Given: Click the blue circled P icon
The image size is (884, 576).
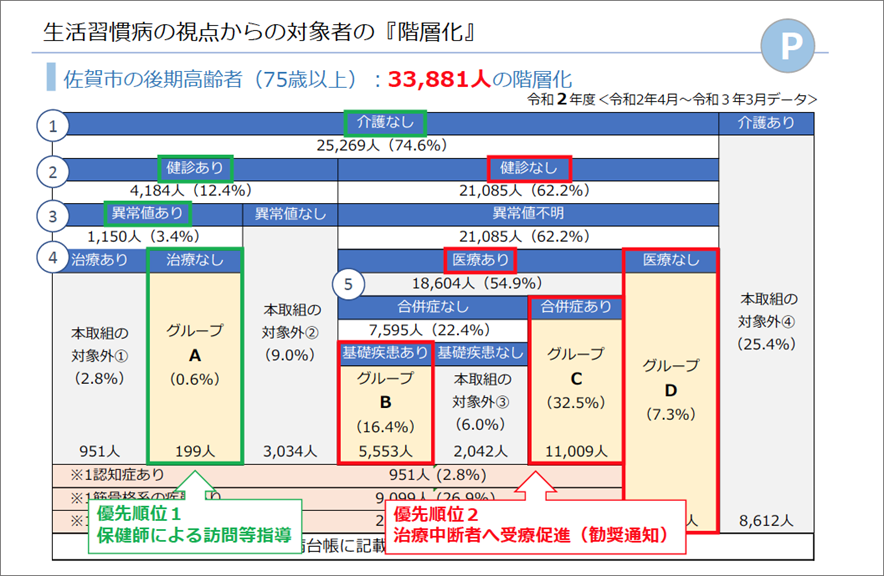Looking at the screenshot, I should [x=795, y=47].
